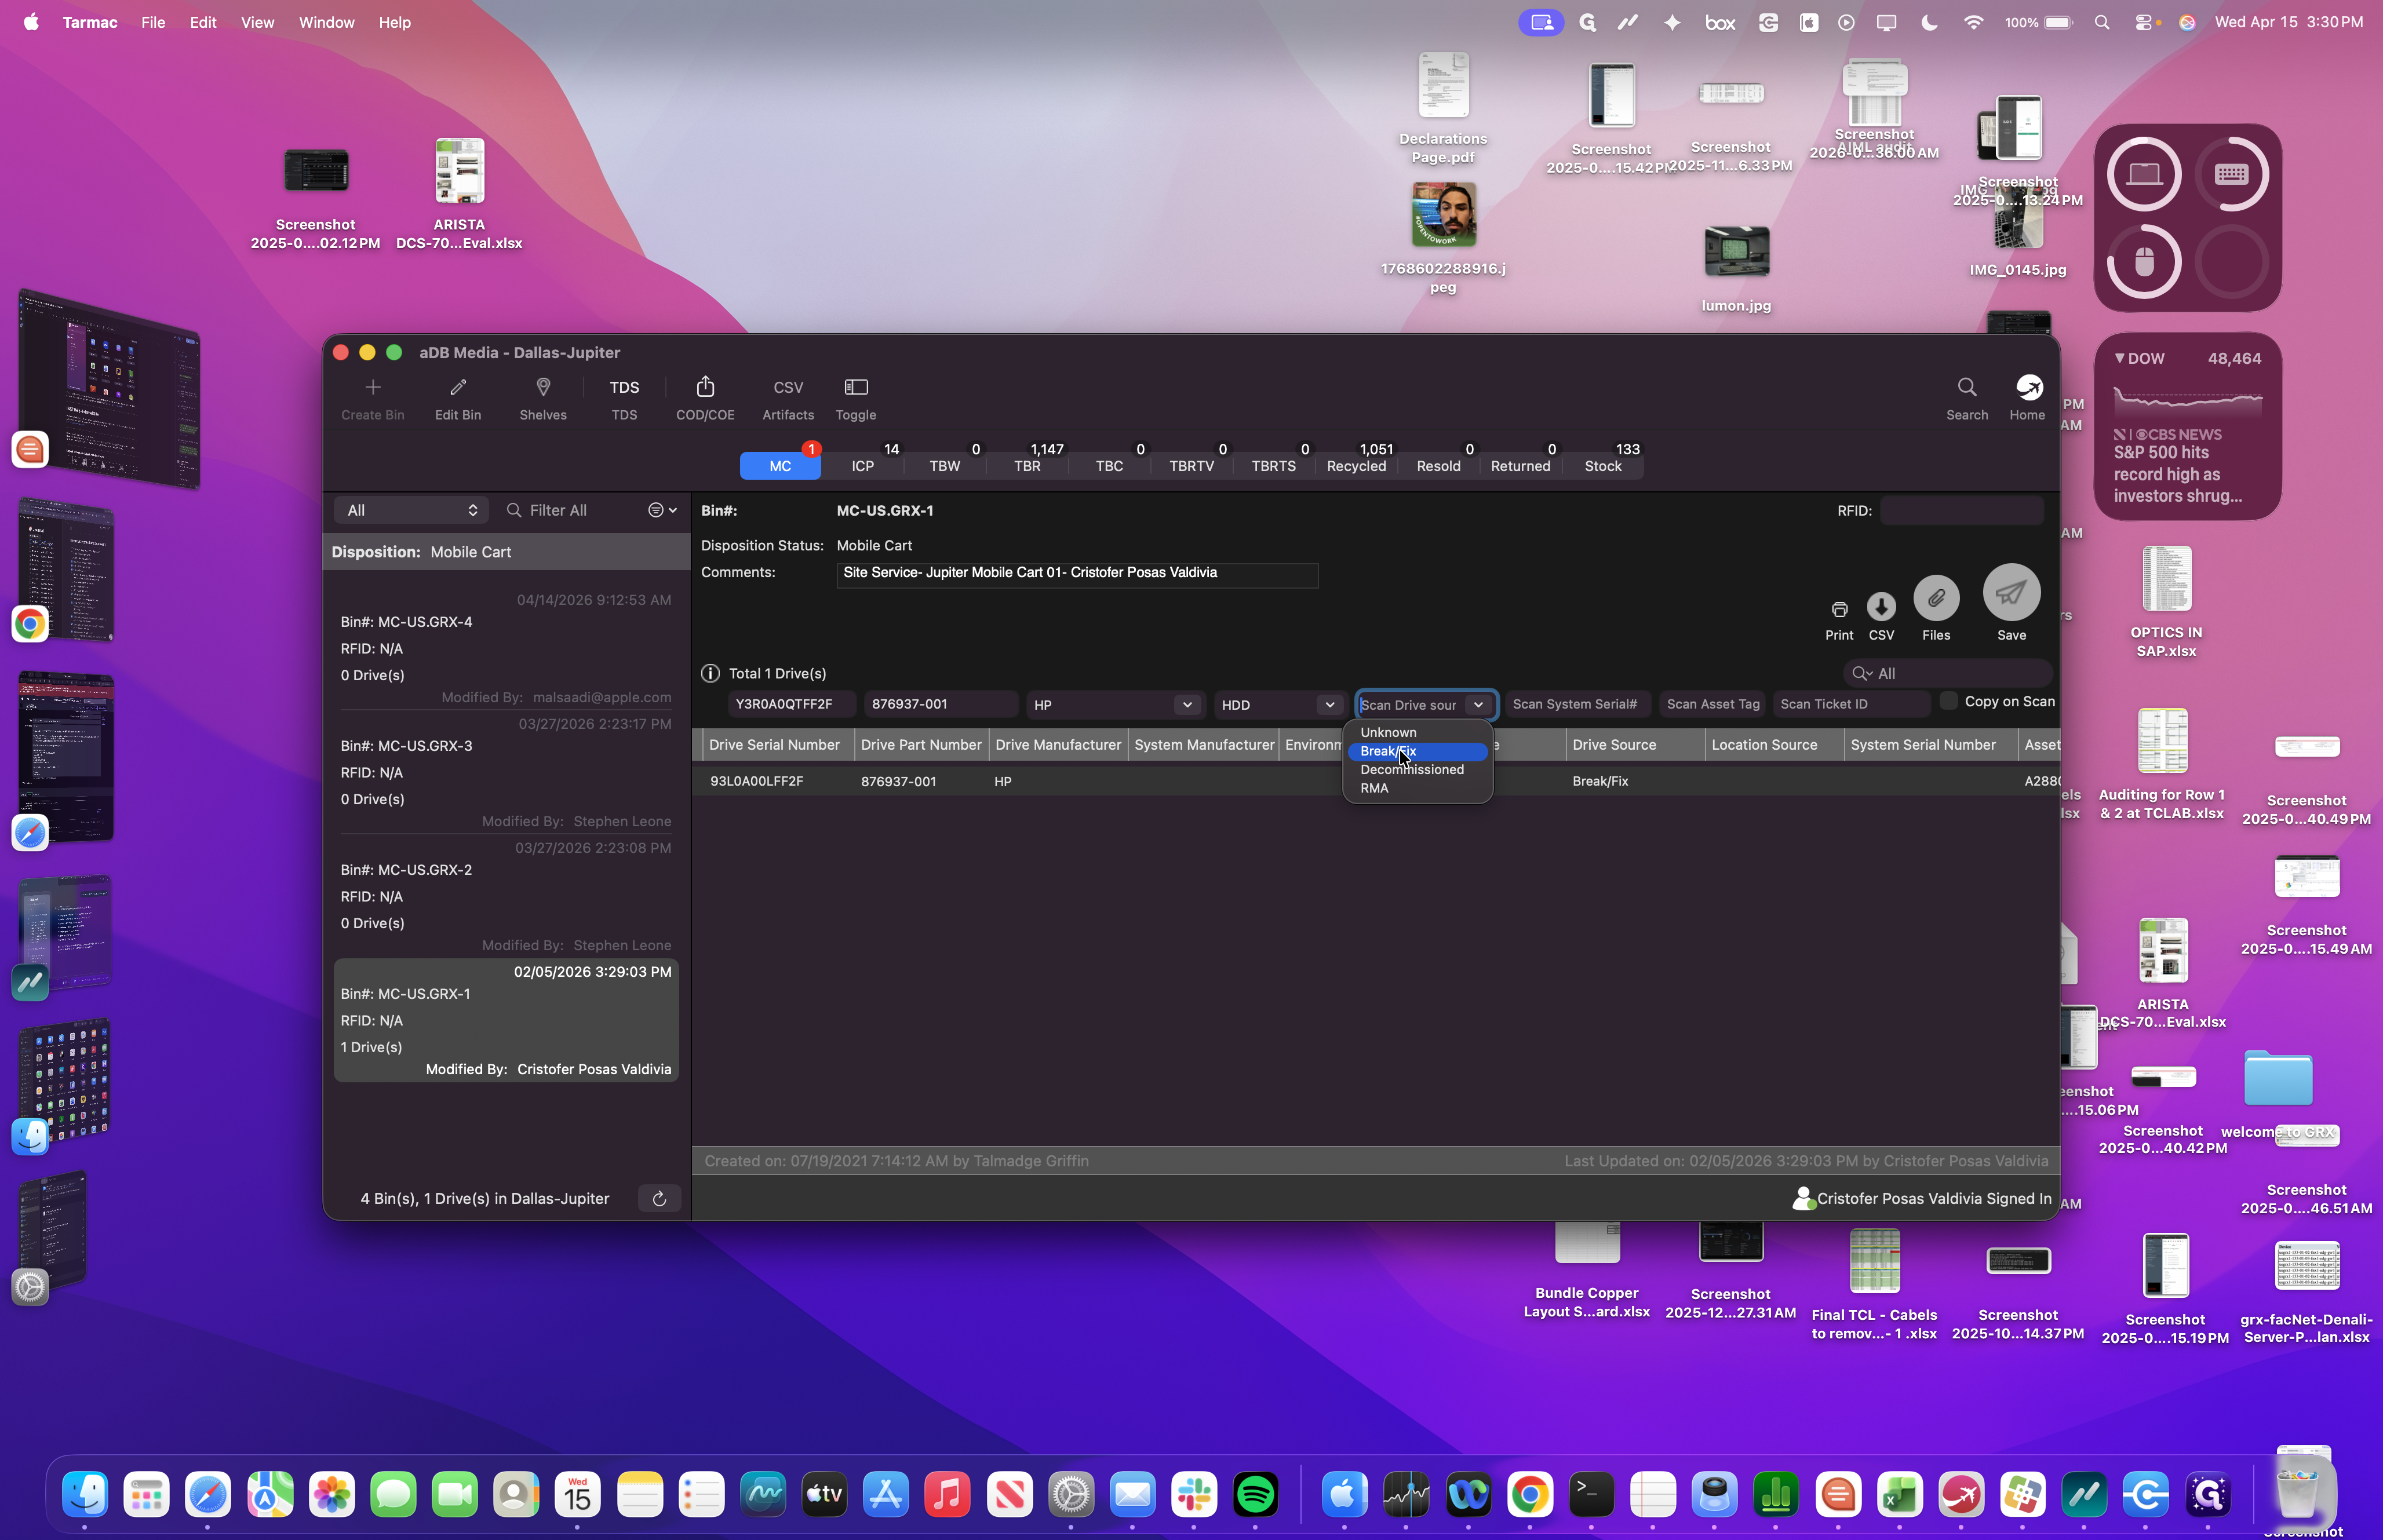Open the All disposition filter popup
The height and width of the screenshot is (1540, 2383).
pos(411,510)
